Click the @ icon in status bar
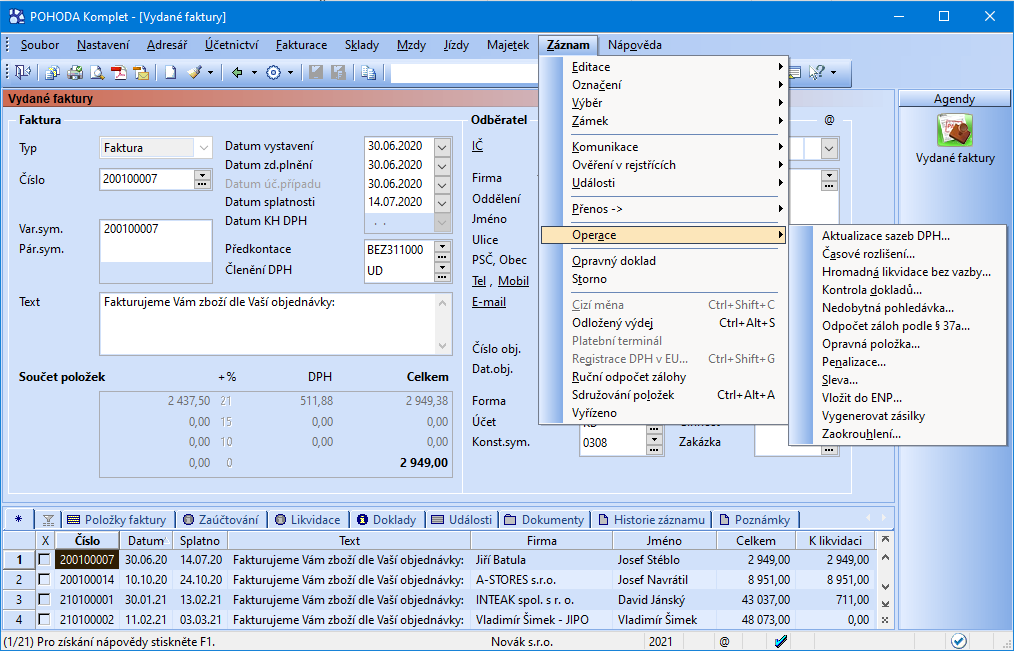This screenshot has height=651, width=1014. (724, 642)
